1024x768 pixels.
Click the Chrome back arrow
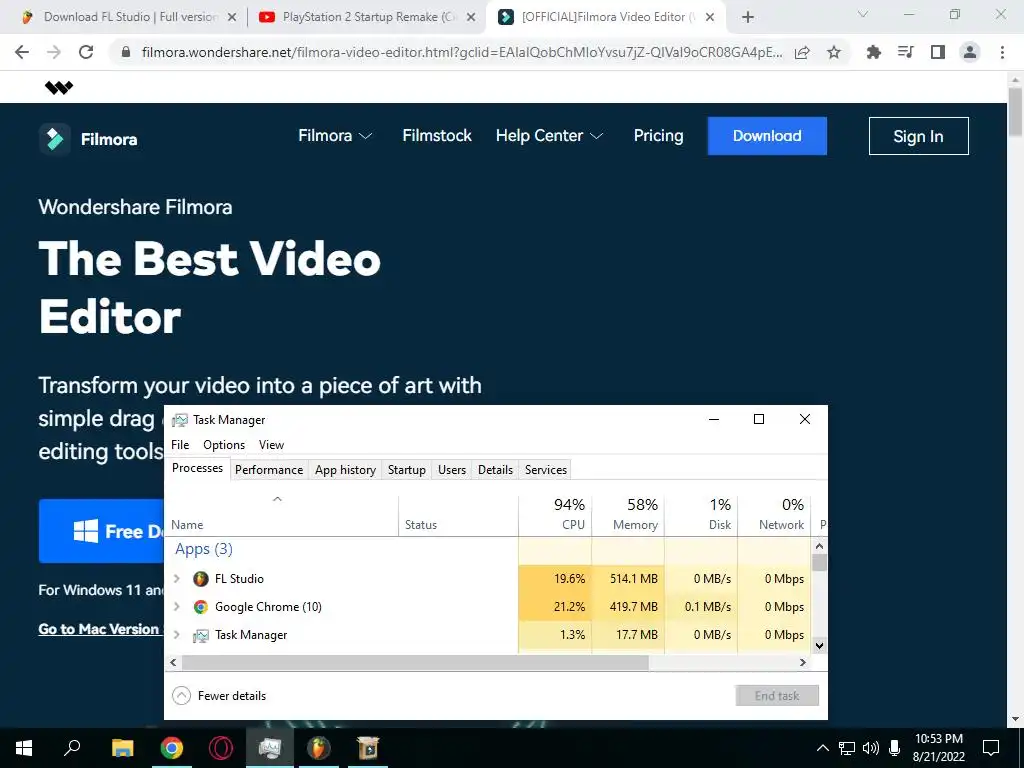click(x=22, y=52)
